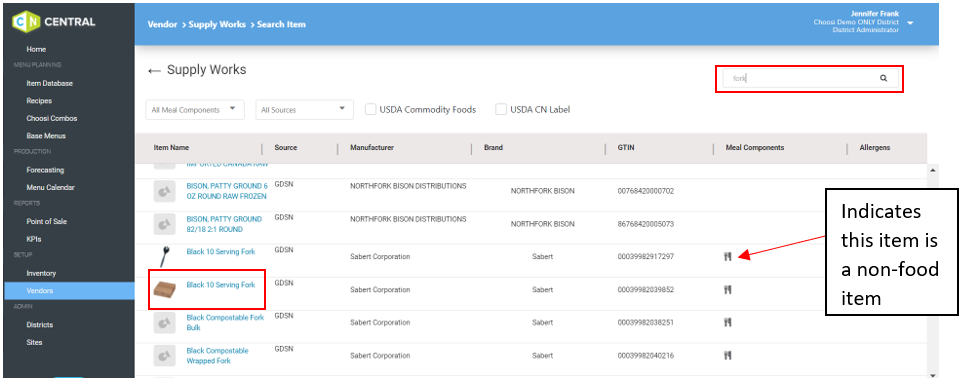
Task: Open Black 10 Serving Fork link, GTIN 00039982039852
Action: (x=221, y=285)
